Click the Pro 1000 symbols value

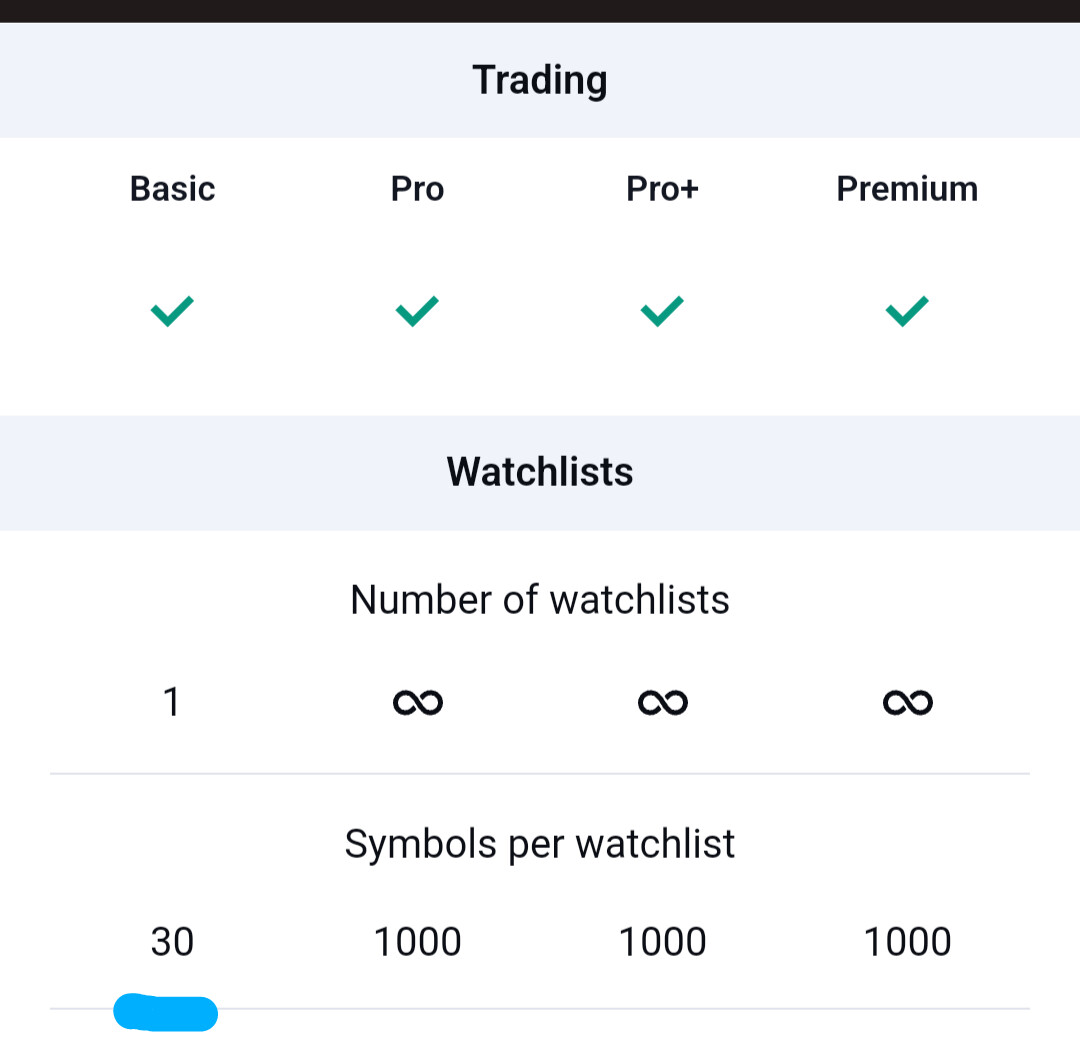pyautogui.click(x=417, y=941)
